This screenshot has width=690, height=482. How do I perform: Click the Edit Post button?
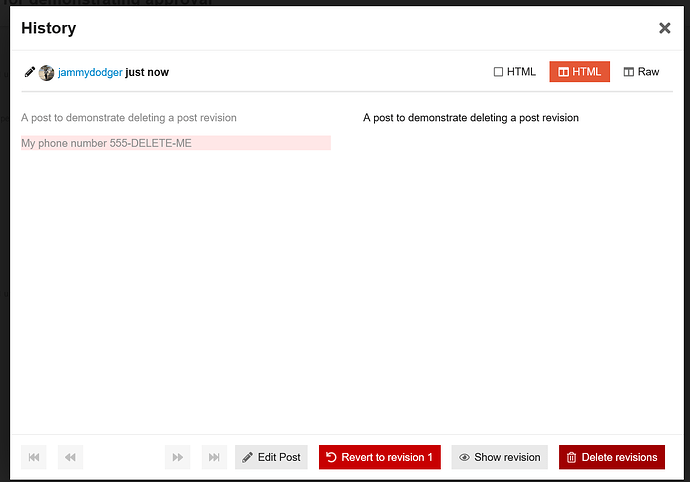[271, 457]
